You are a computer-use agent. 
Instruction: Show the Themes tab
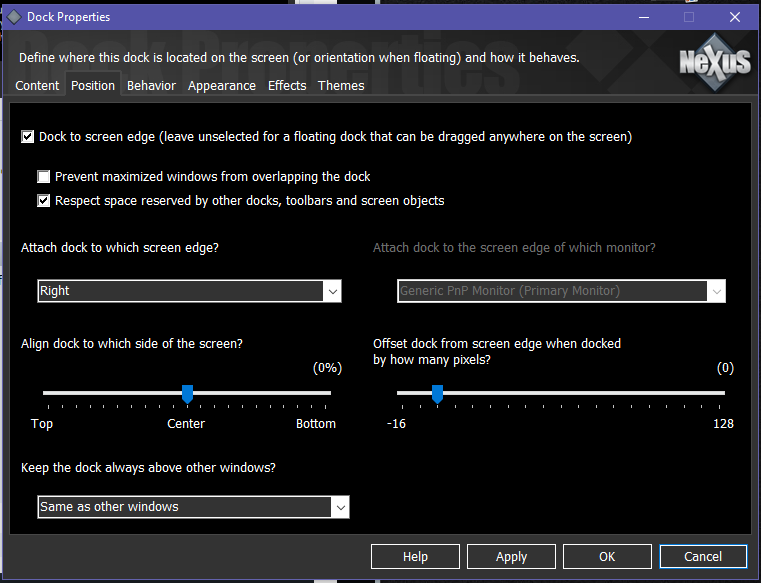[341, 86]
